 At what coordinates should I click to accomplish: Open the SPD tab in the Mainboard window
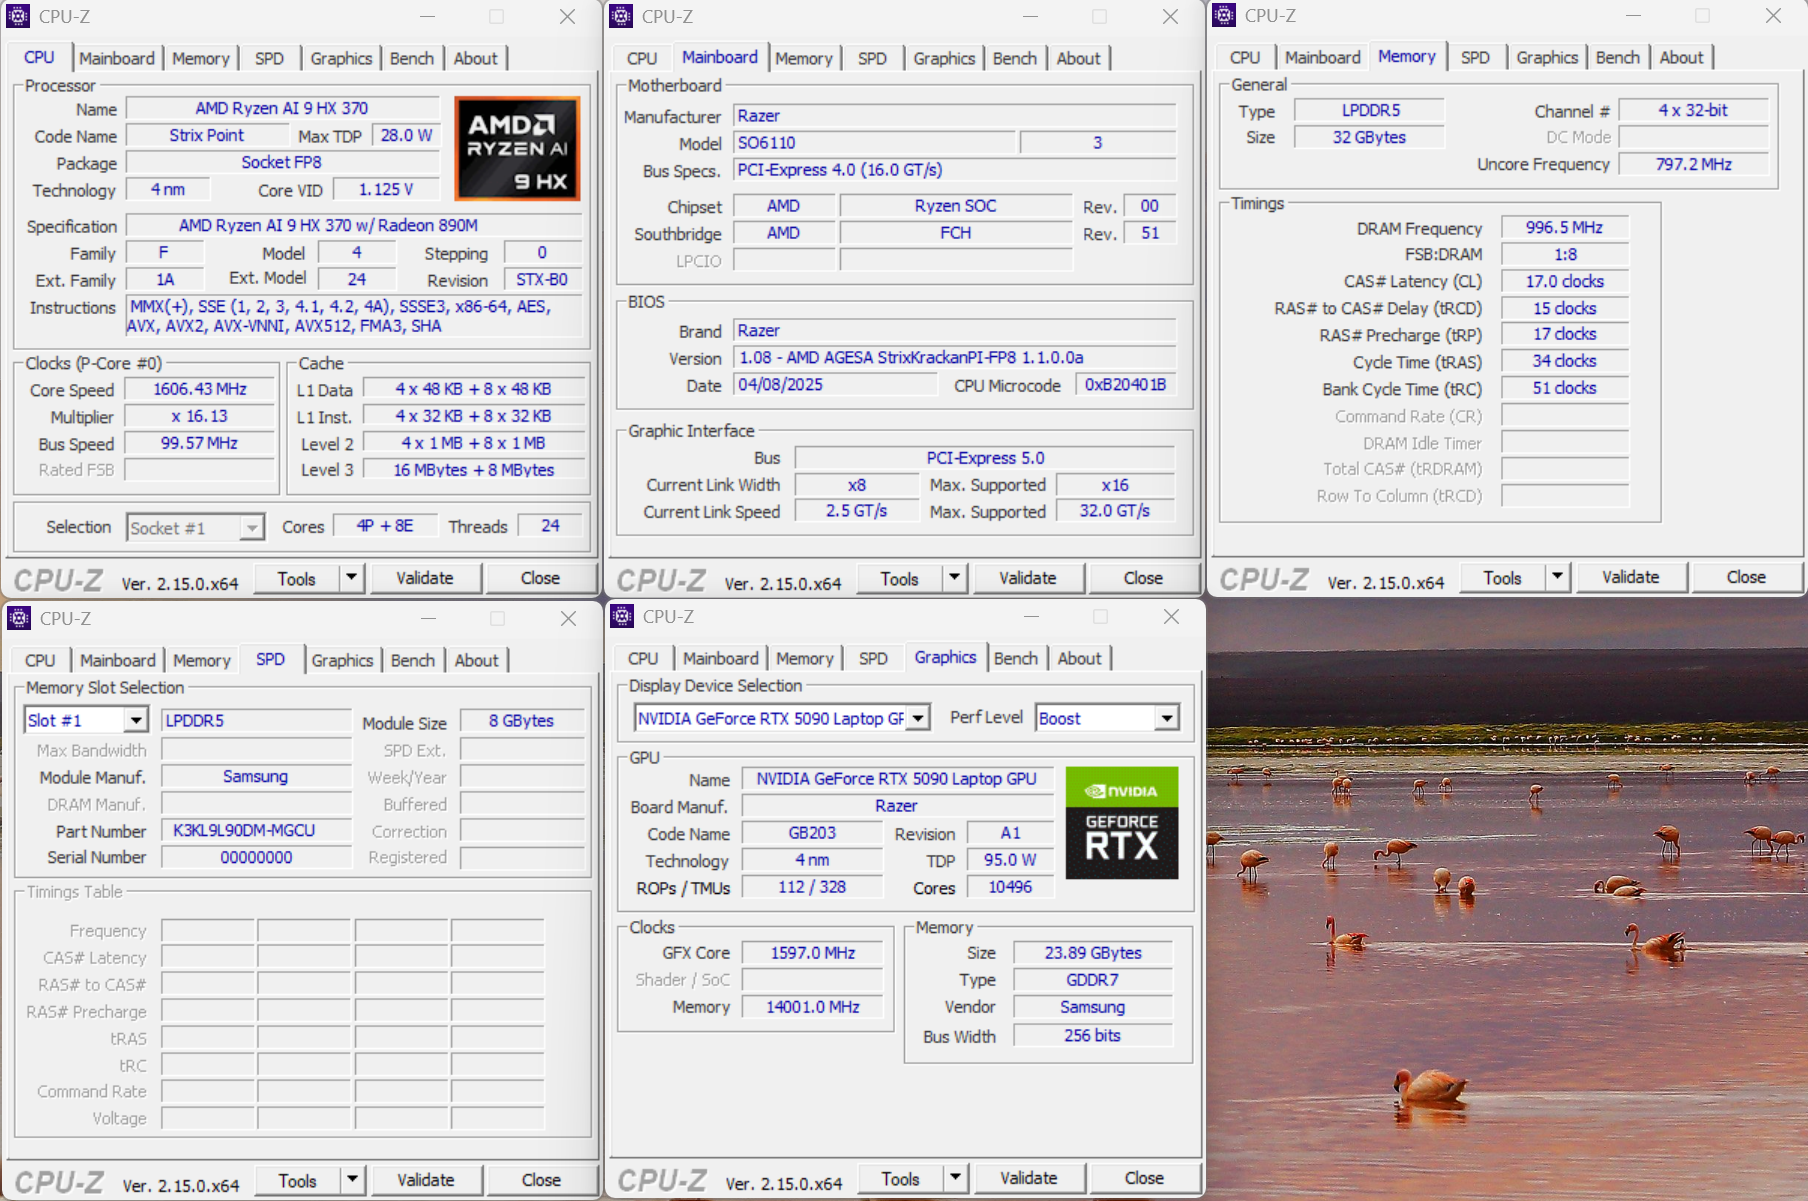(872, 58)
